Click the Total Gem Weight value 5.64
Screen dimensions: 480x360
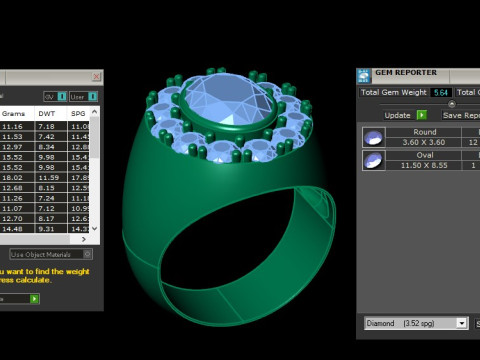441,93
